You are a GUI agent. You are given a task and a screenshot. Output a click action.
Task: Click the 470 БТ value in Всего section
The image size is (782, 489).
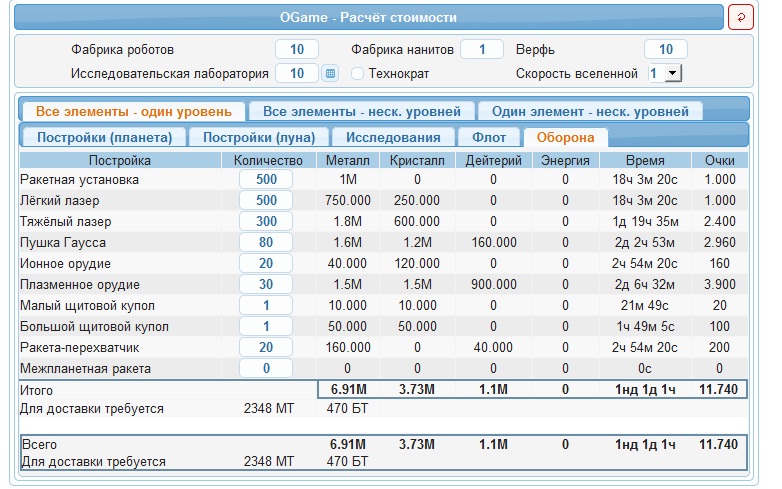347,462
